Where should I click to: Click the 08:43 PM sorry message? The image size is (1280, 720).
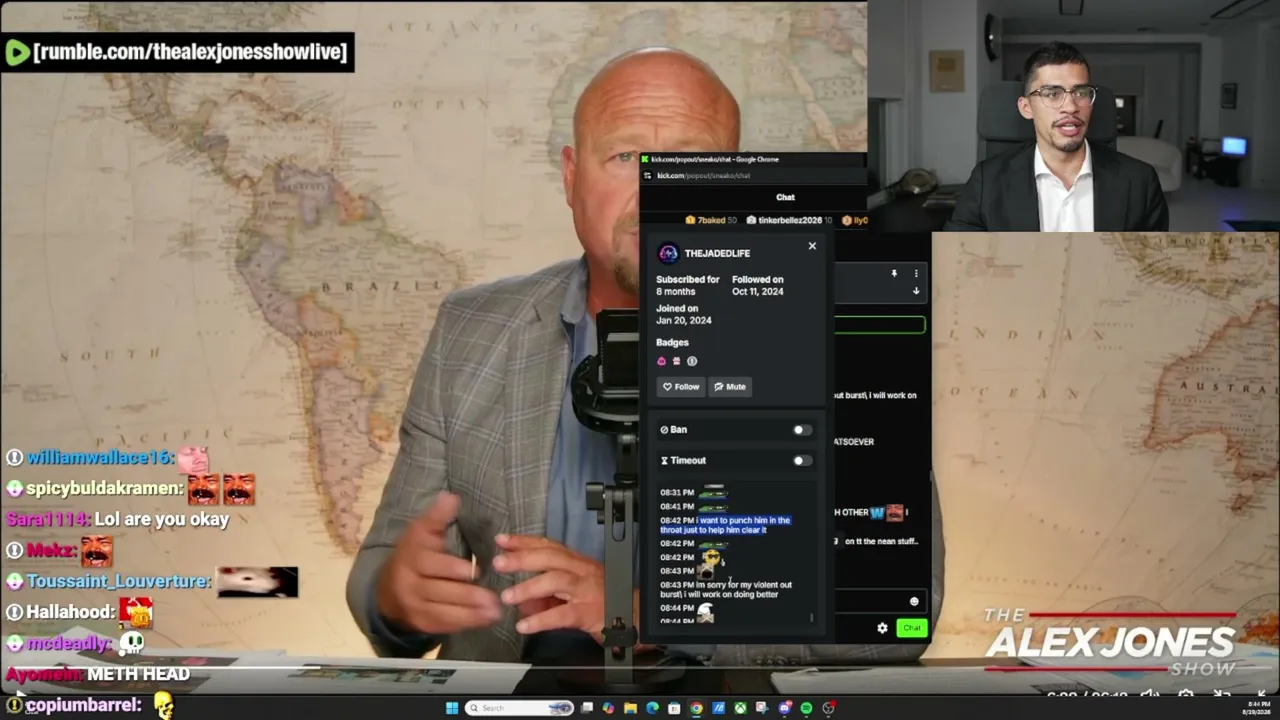pyautogui.click(x=727, y=589)
